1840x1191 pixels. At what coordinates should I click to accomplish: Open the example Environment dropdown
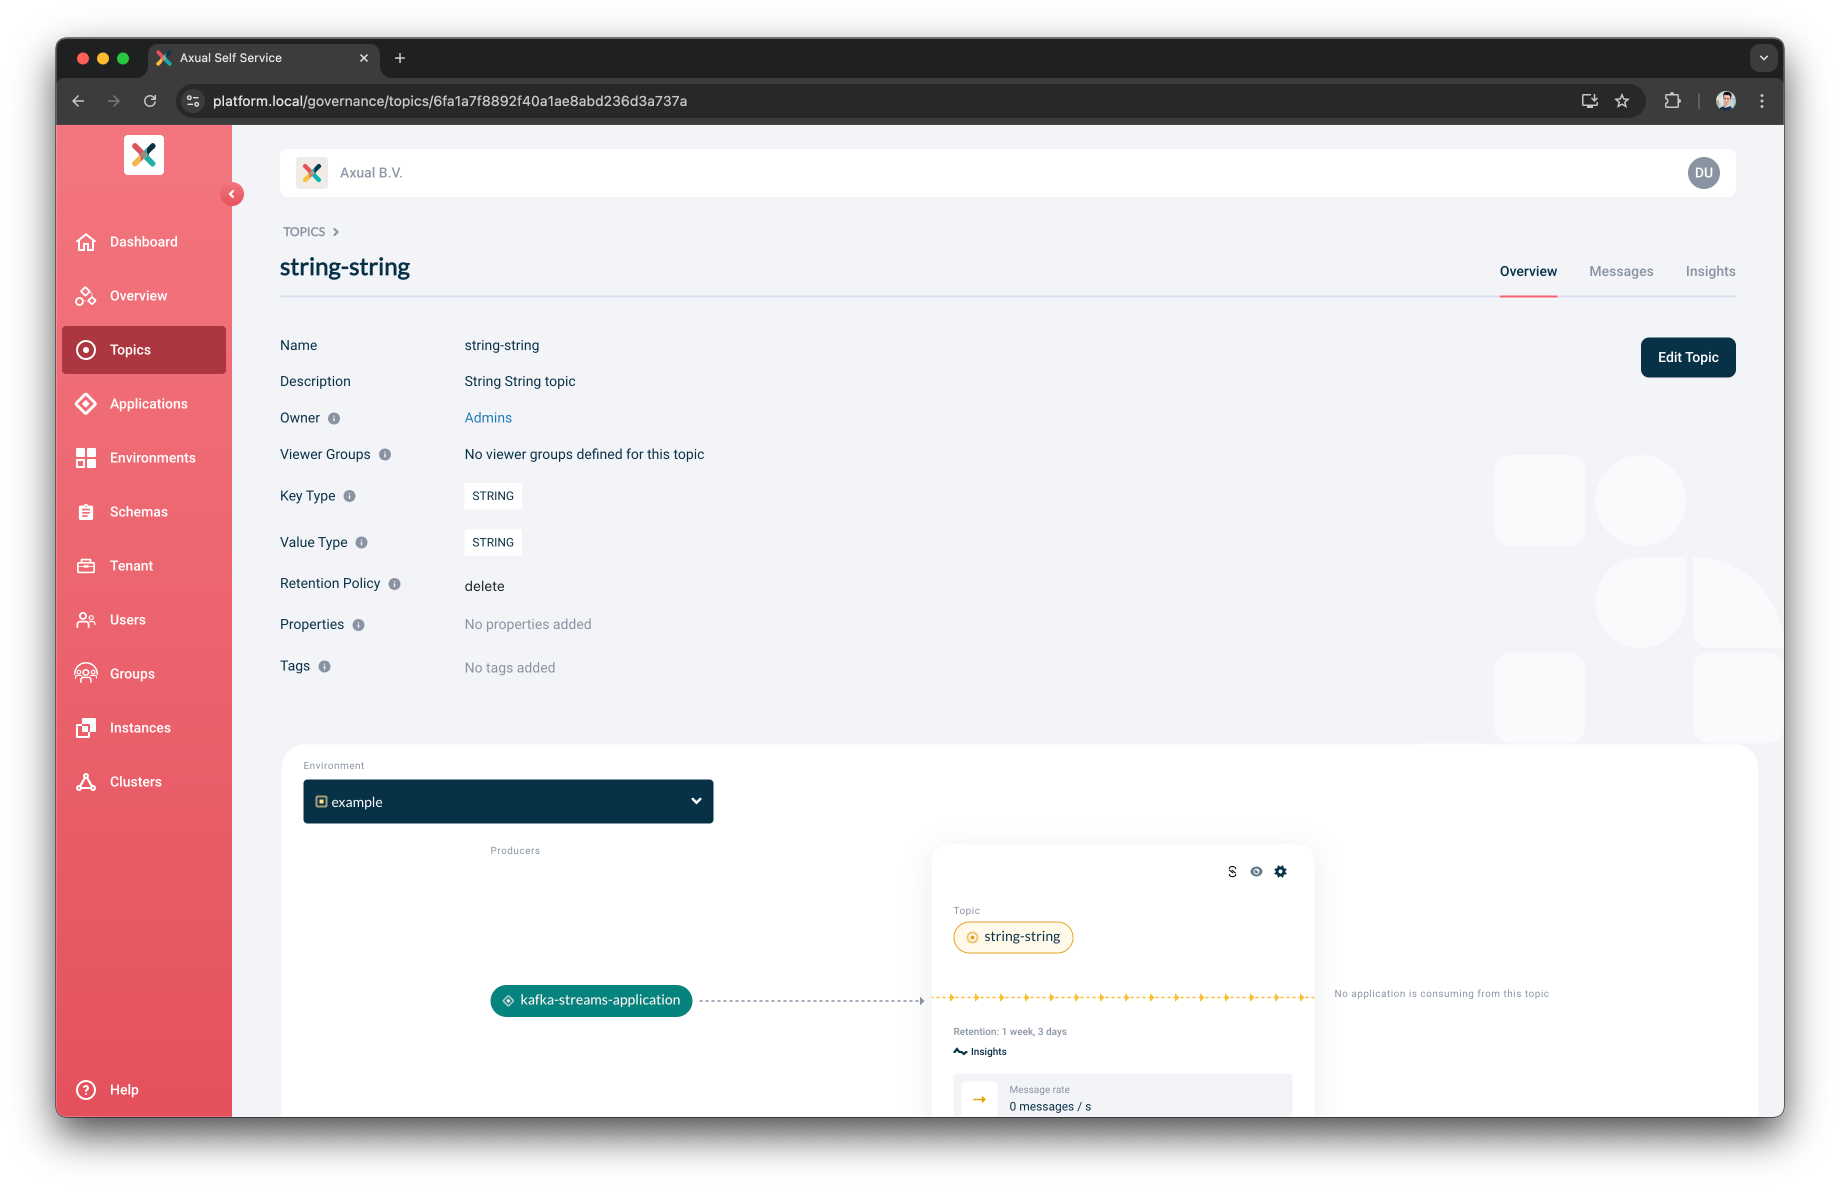[508, 802]
